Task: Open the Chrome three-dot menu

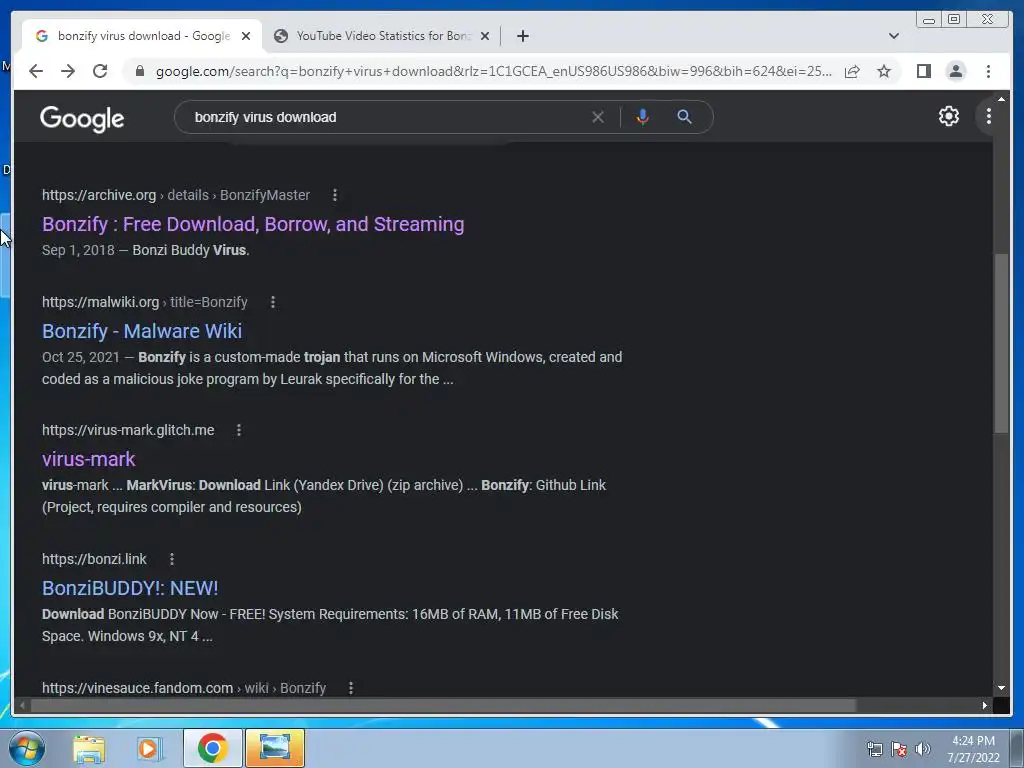Action: point(988,71)
